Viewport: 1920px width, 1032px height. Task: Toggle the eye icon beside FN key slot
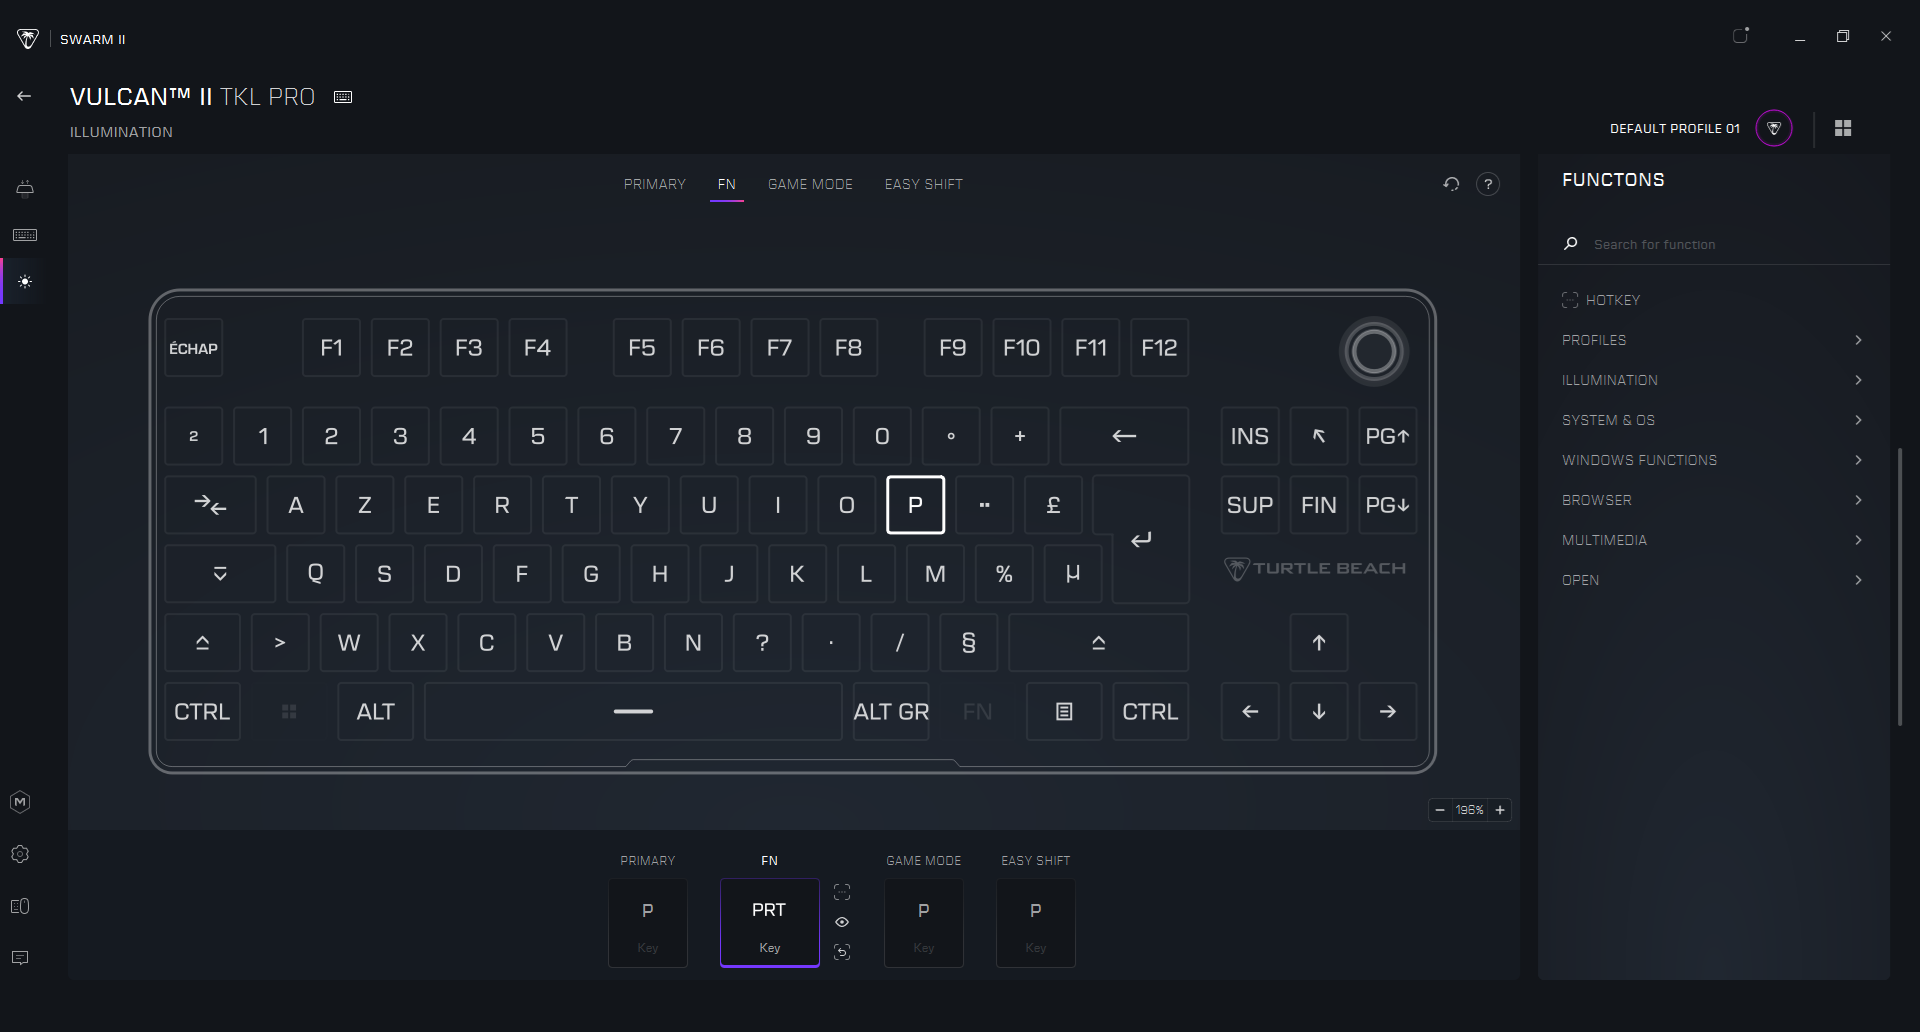(x=842, y=922)
